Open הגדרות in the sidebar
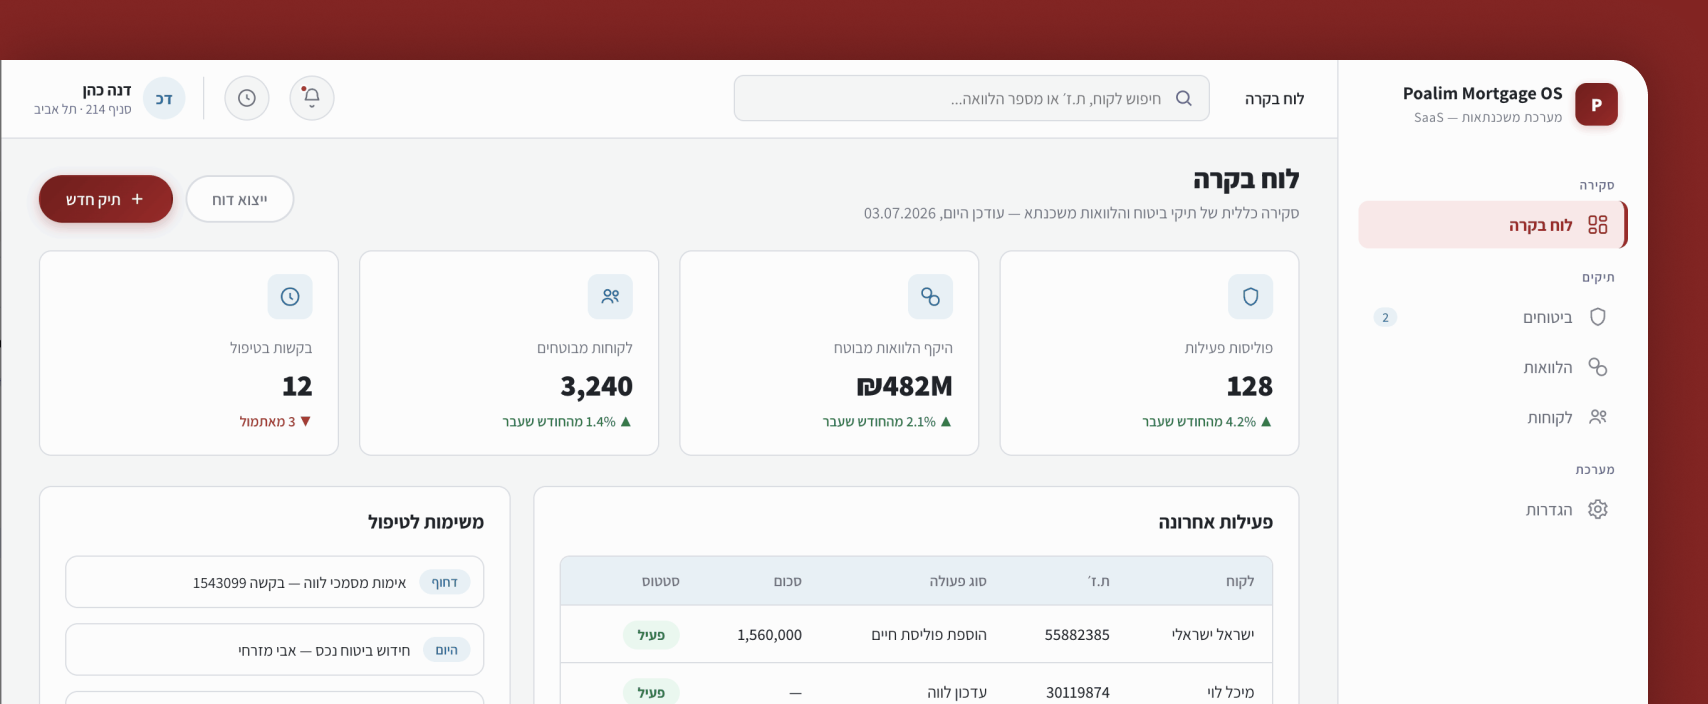 pyautogui.click(x=1493, y=509)
